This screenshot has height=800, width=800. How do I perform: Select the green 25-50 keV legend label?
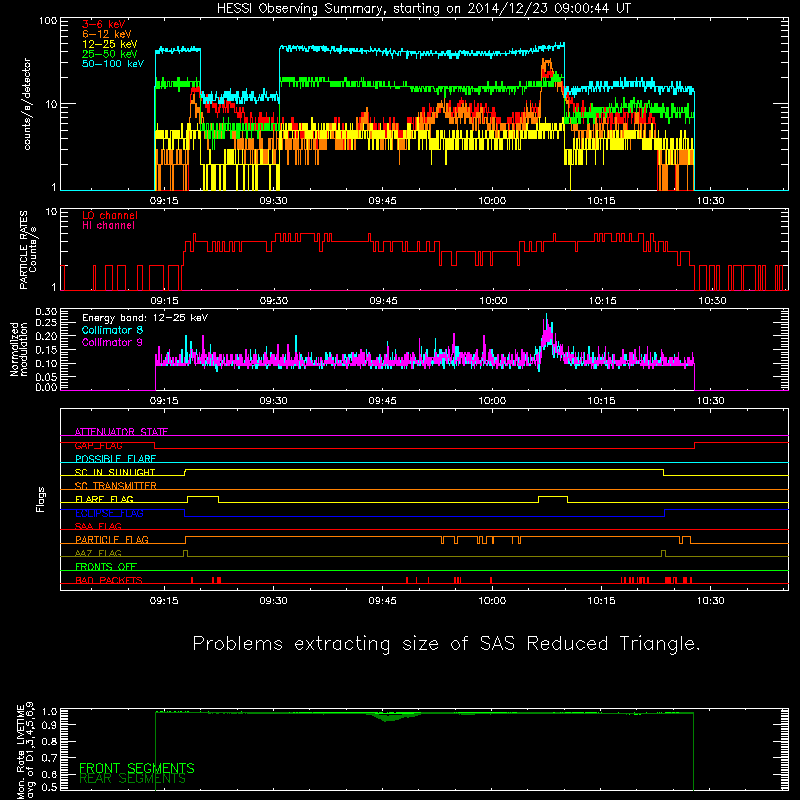click(x=110, y=54)
